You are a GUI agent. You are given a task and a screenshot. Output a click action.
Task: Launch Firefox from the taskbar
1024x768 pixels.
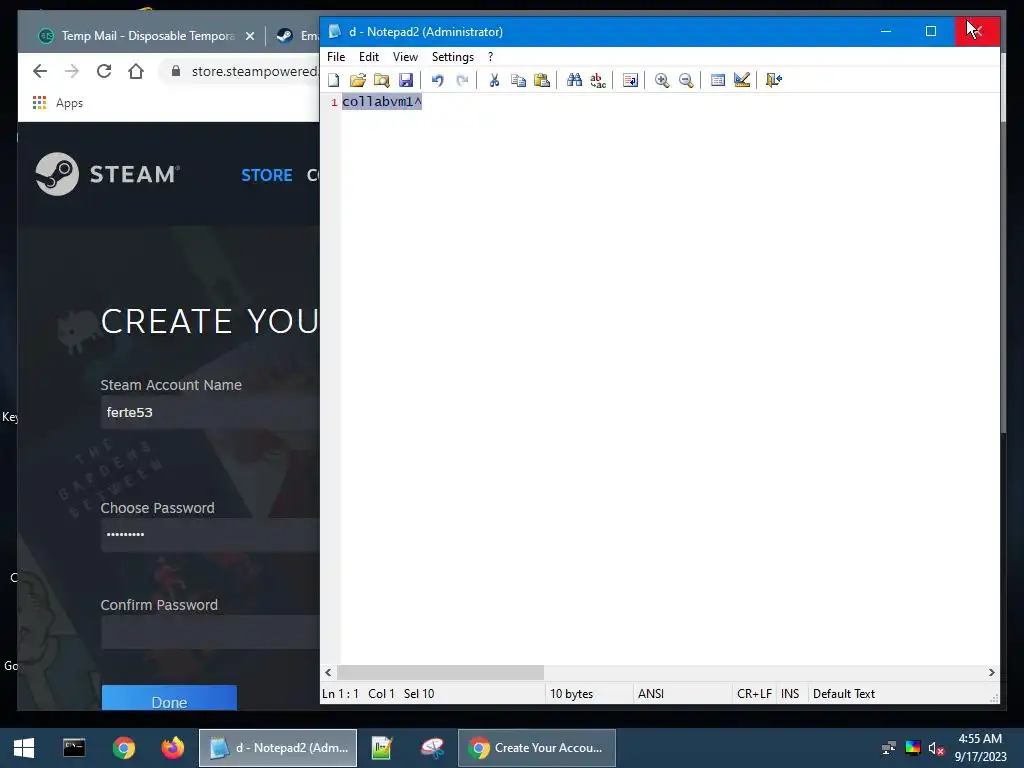point(173,748)
